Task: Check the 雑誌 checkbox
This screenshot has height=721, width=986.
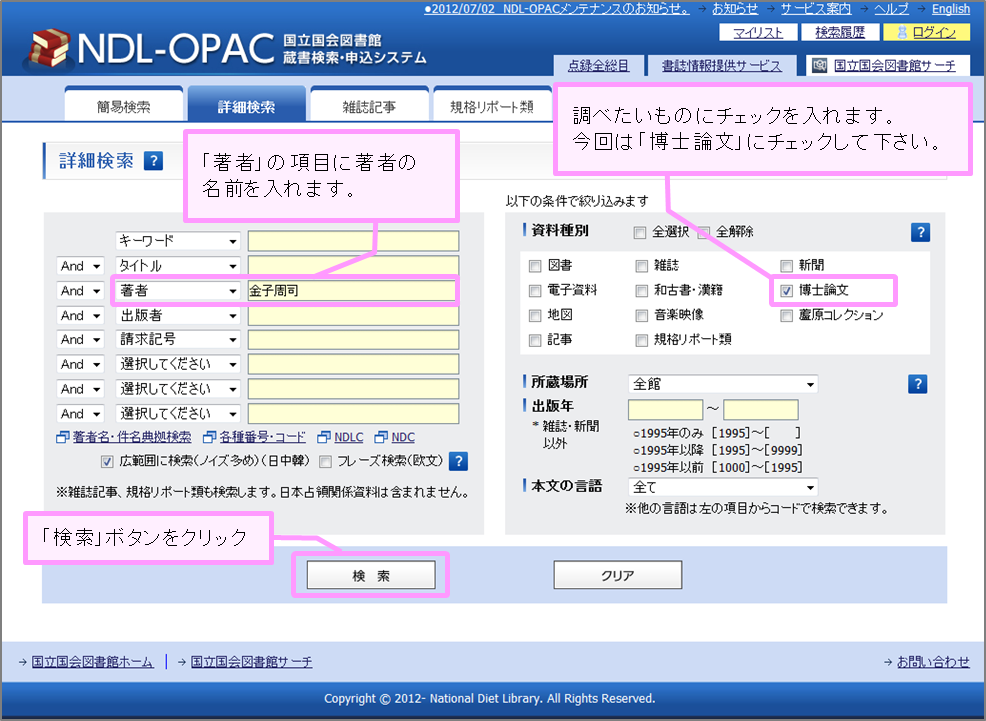Action: coord(641,266)
